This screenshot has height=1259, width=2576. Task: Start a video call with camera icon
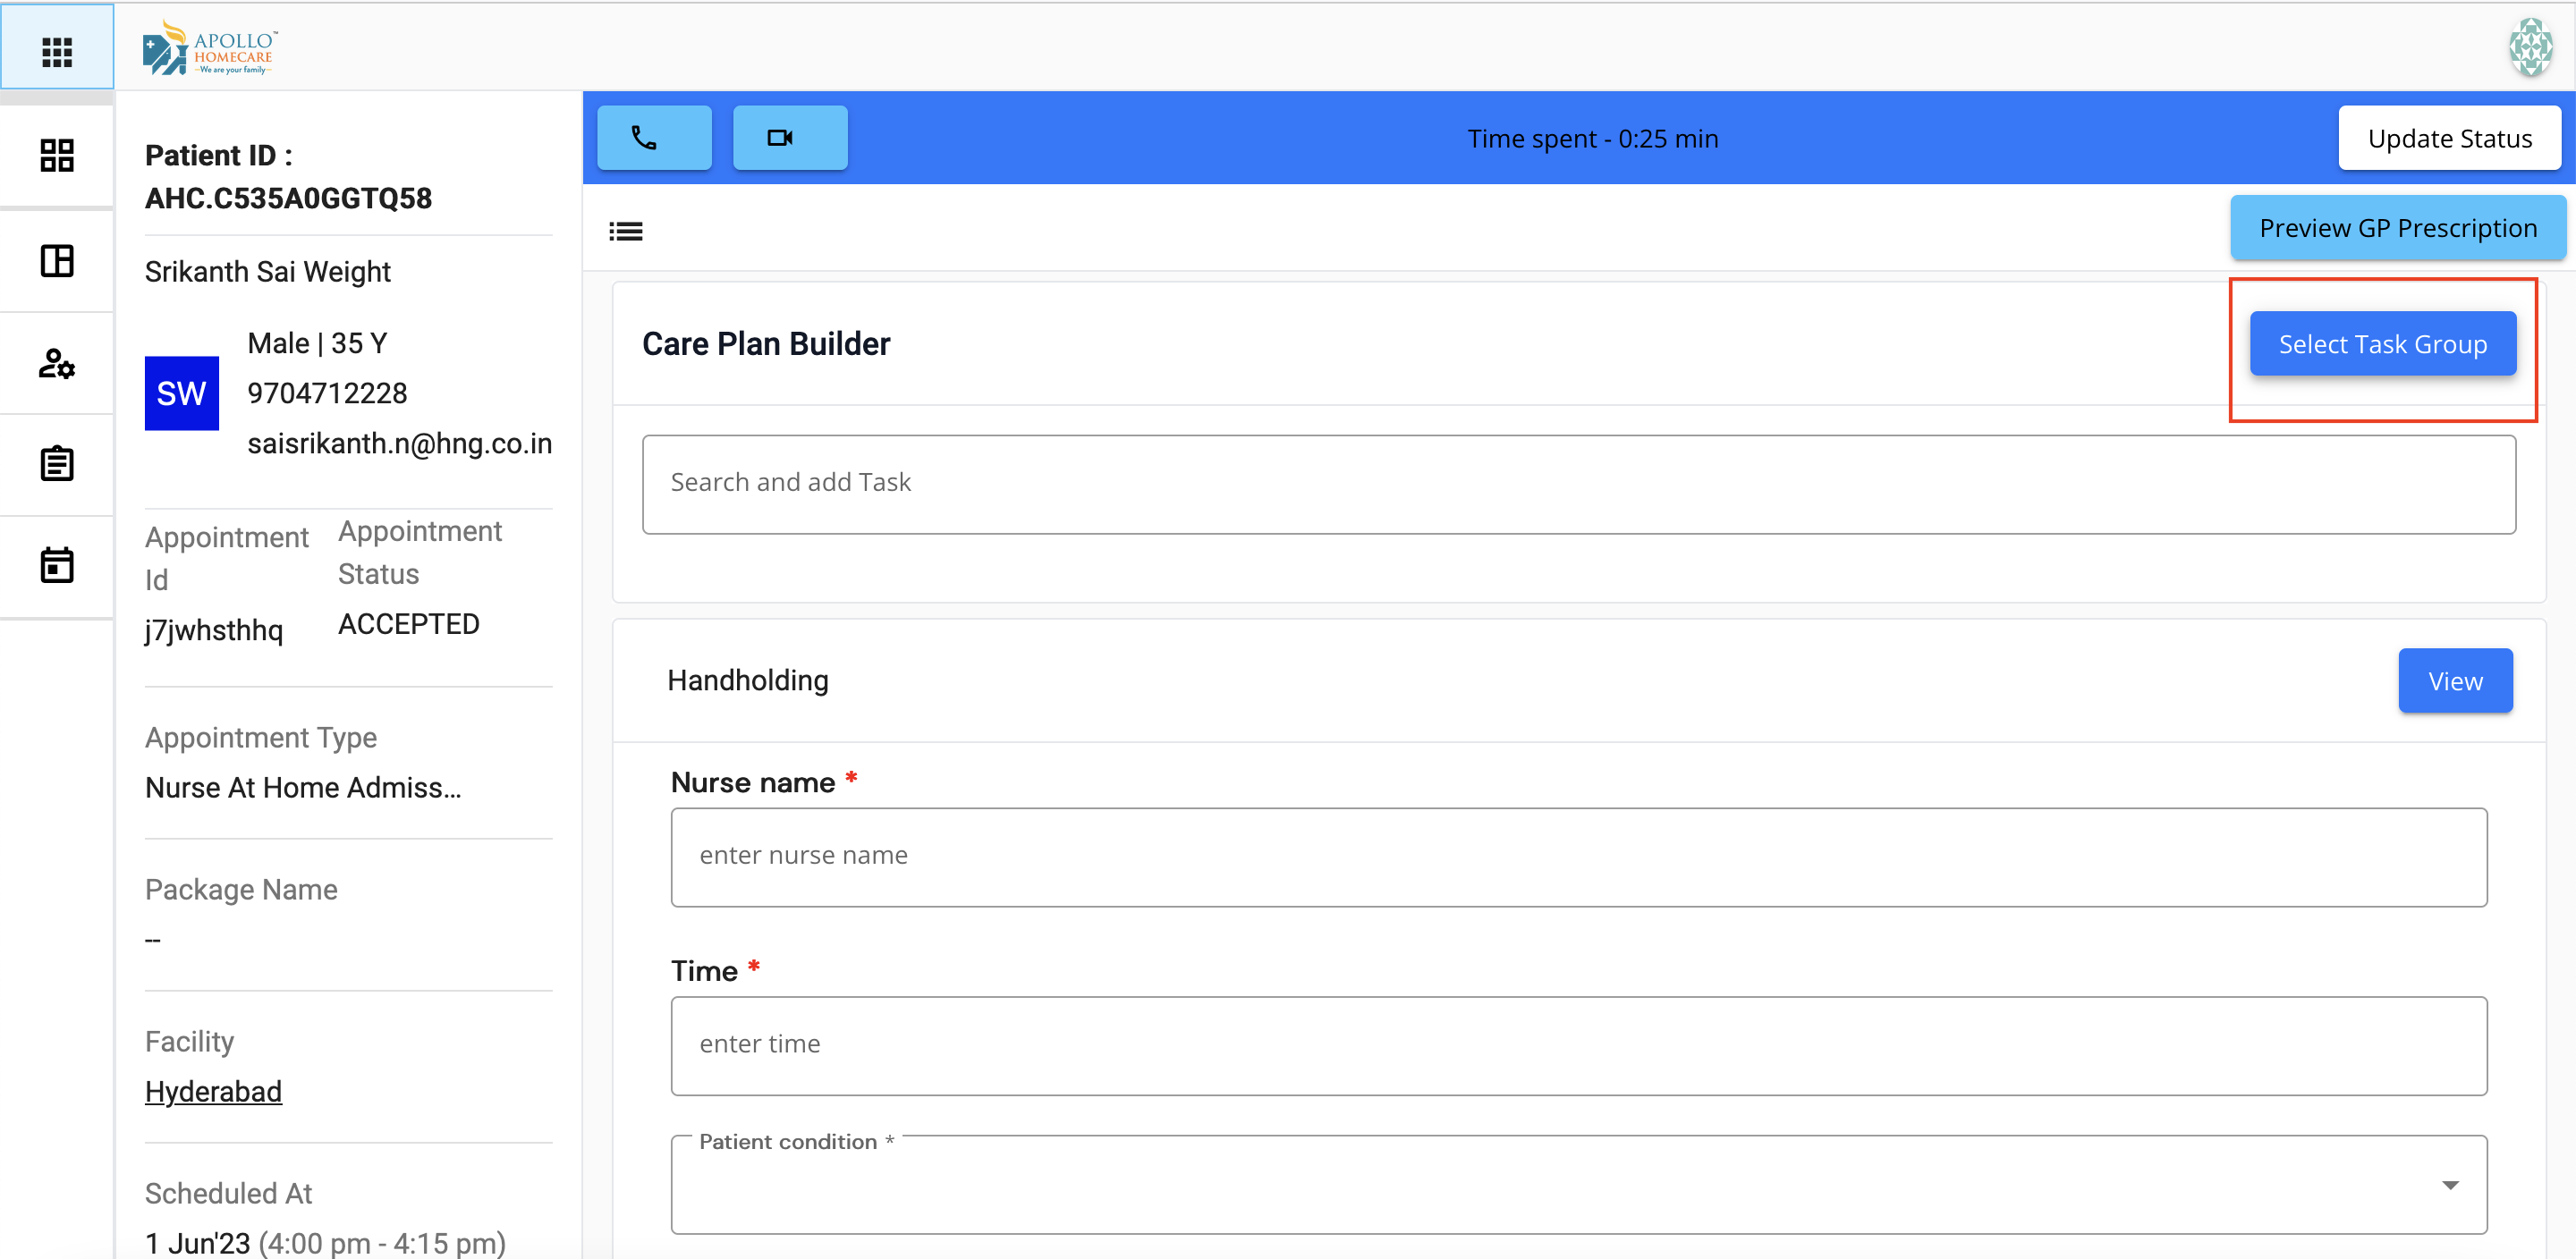(x=789, y=138)
